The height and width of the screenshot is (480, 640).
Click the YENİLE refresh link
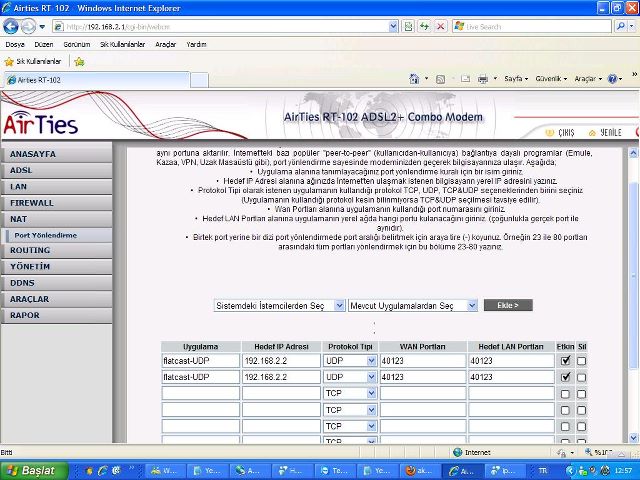[x=605, y=133]
